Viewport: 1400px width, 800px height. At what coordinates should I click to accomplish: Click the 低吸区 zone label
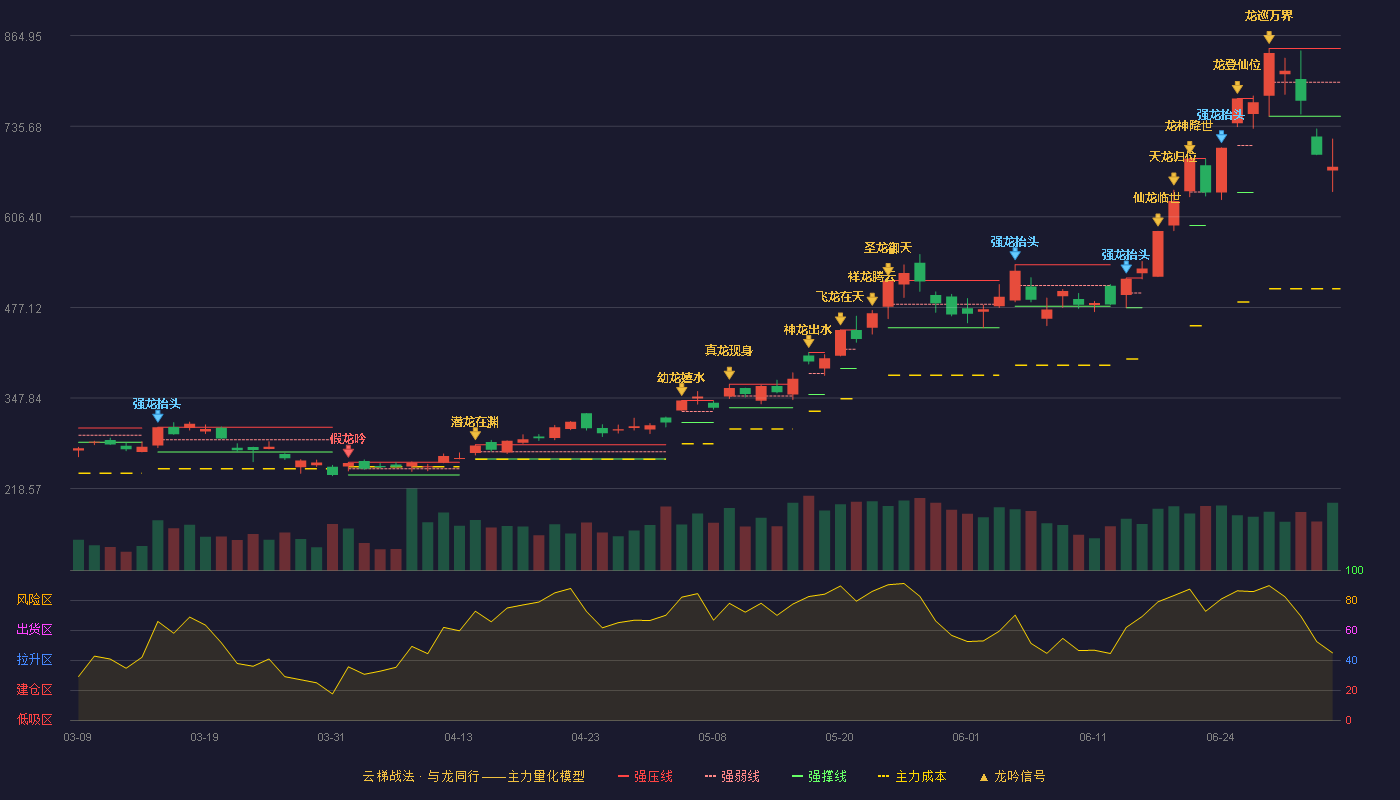click(x=34, y=719)
